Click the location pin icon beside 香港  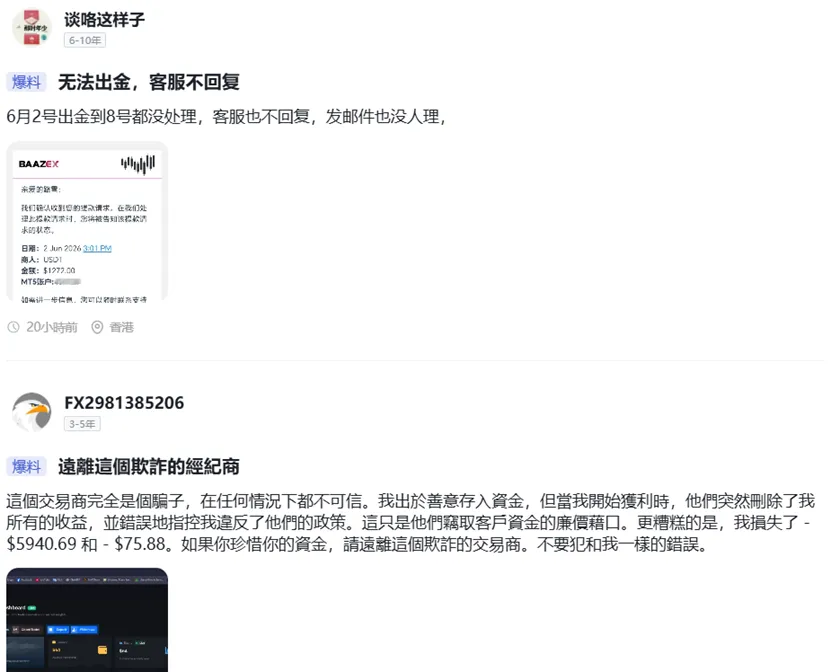pyautogui.click(x=97, y=328)
